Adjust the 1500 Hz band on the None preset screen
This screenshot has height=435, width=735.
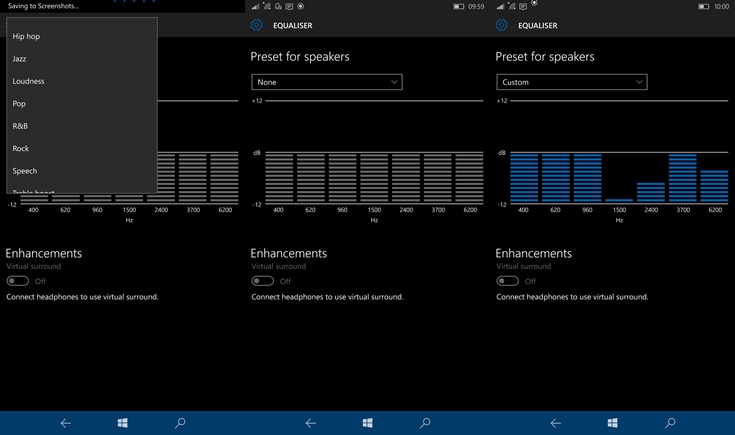375,178
